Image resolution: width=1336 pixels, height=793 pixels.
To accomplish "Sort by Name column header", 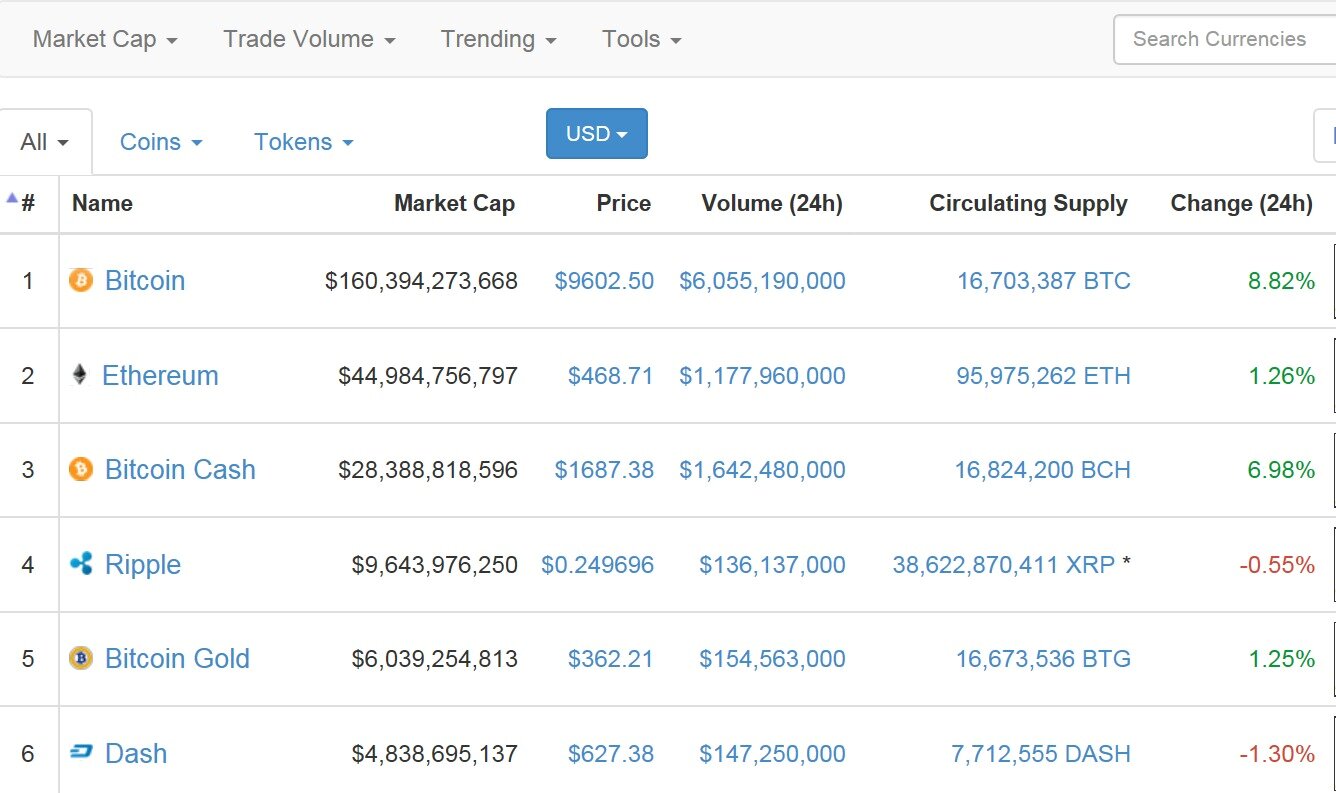I will (x=102, y=203).
